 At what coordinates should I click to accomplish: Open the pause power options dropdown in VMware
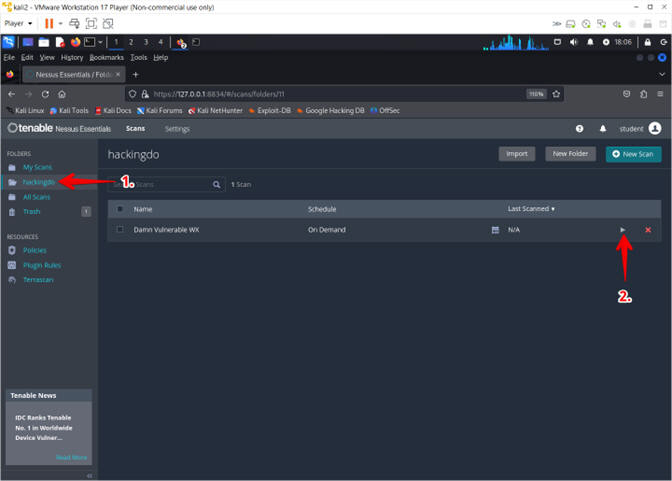[60, 23]
